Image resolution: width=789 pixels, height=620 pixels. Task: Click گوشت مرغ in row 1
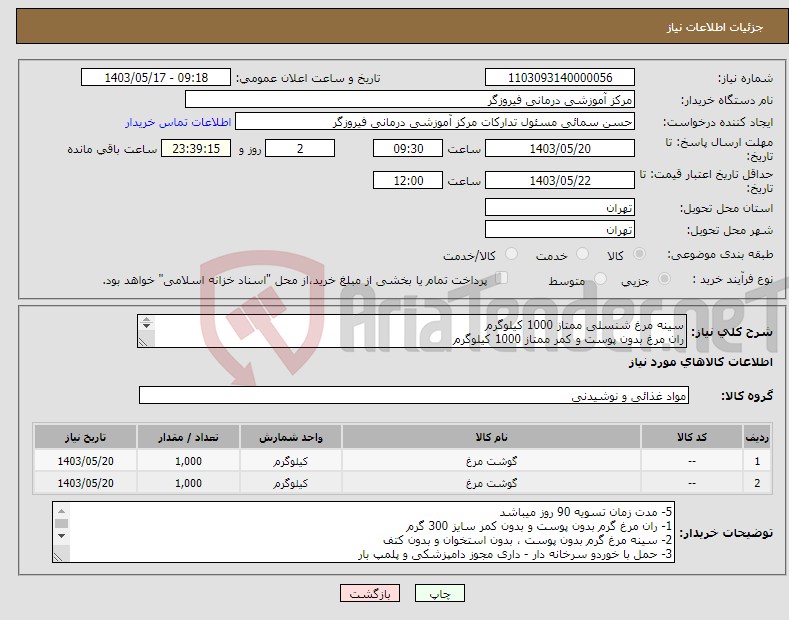[x=491, y=460]
